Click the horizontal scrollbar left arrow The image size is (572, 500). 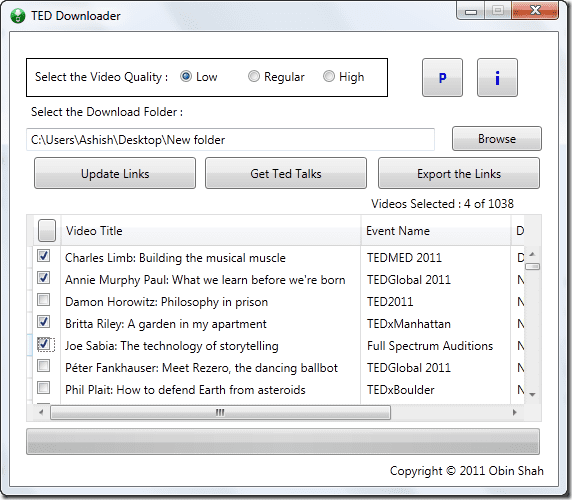click(41, 412)
